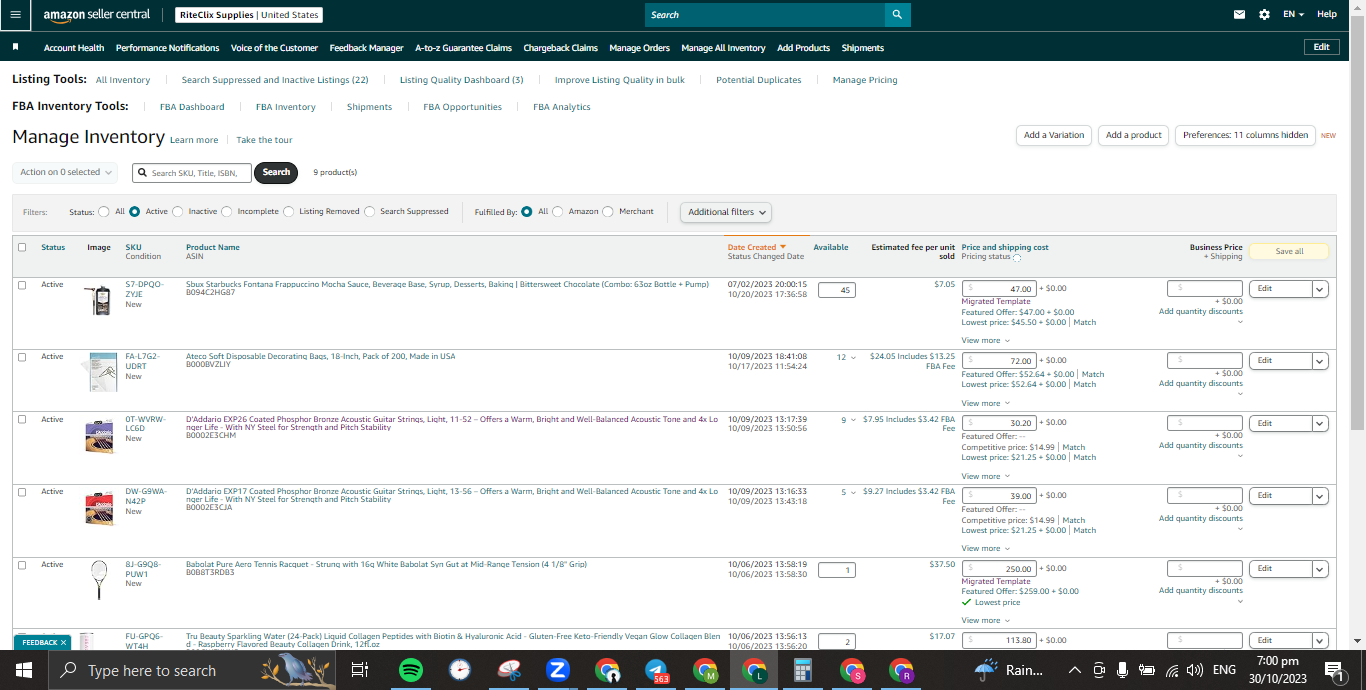This screenshot has height=690, width=1366.
Task: Open Telegram from the taskbar
Action: pyautogui.click(x=656, y=670)
